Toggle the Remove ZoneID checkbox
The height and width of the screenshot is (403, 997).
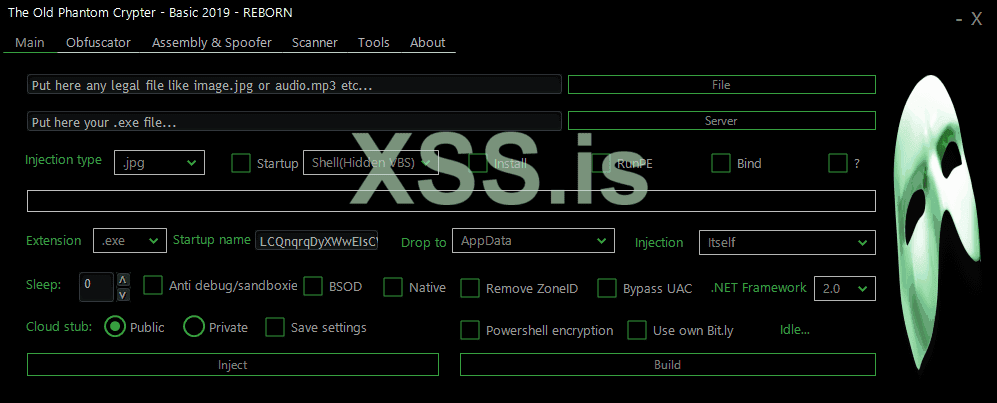pos(470,288)
